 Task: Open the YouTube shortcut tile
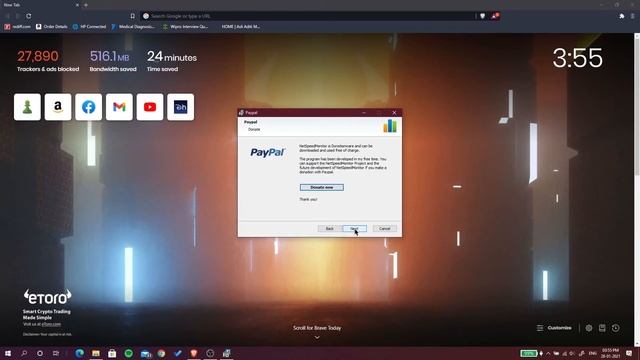tap(150, 107)
